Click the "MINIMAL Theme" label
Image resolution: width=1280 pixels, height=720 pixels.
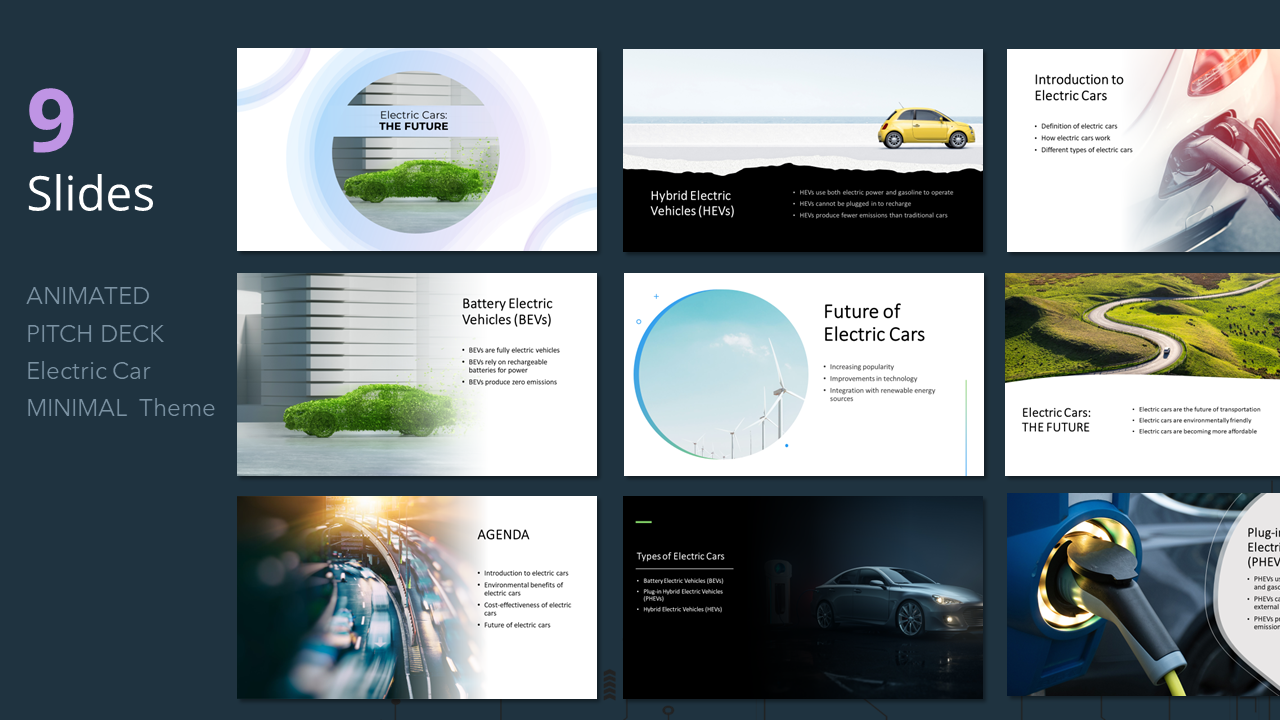click(121, 408)
